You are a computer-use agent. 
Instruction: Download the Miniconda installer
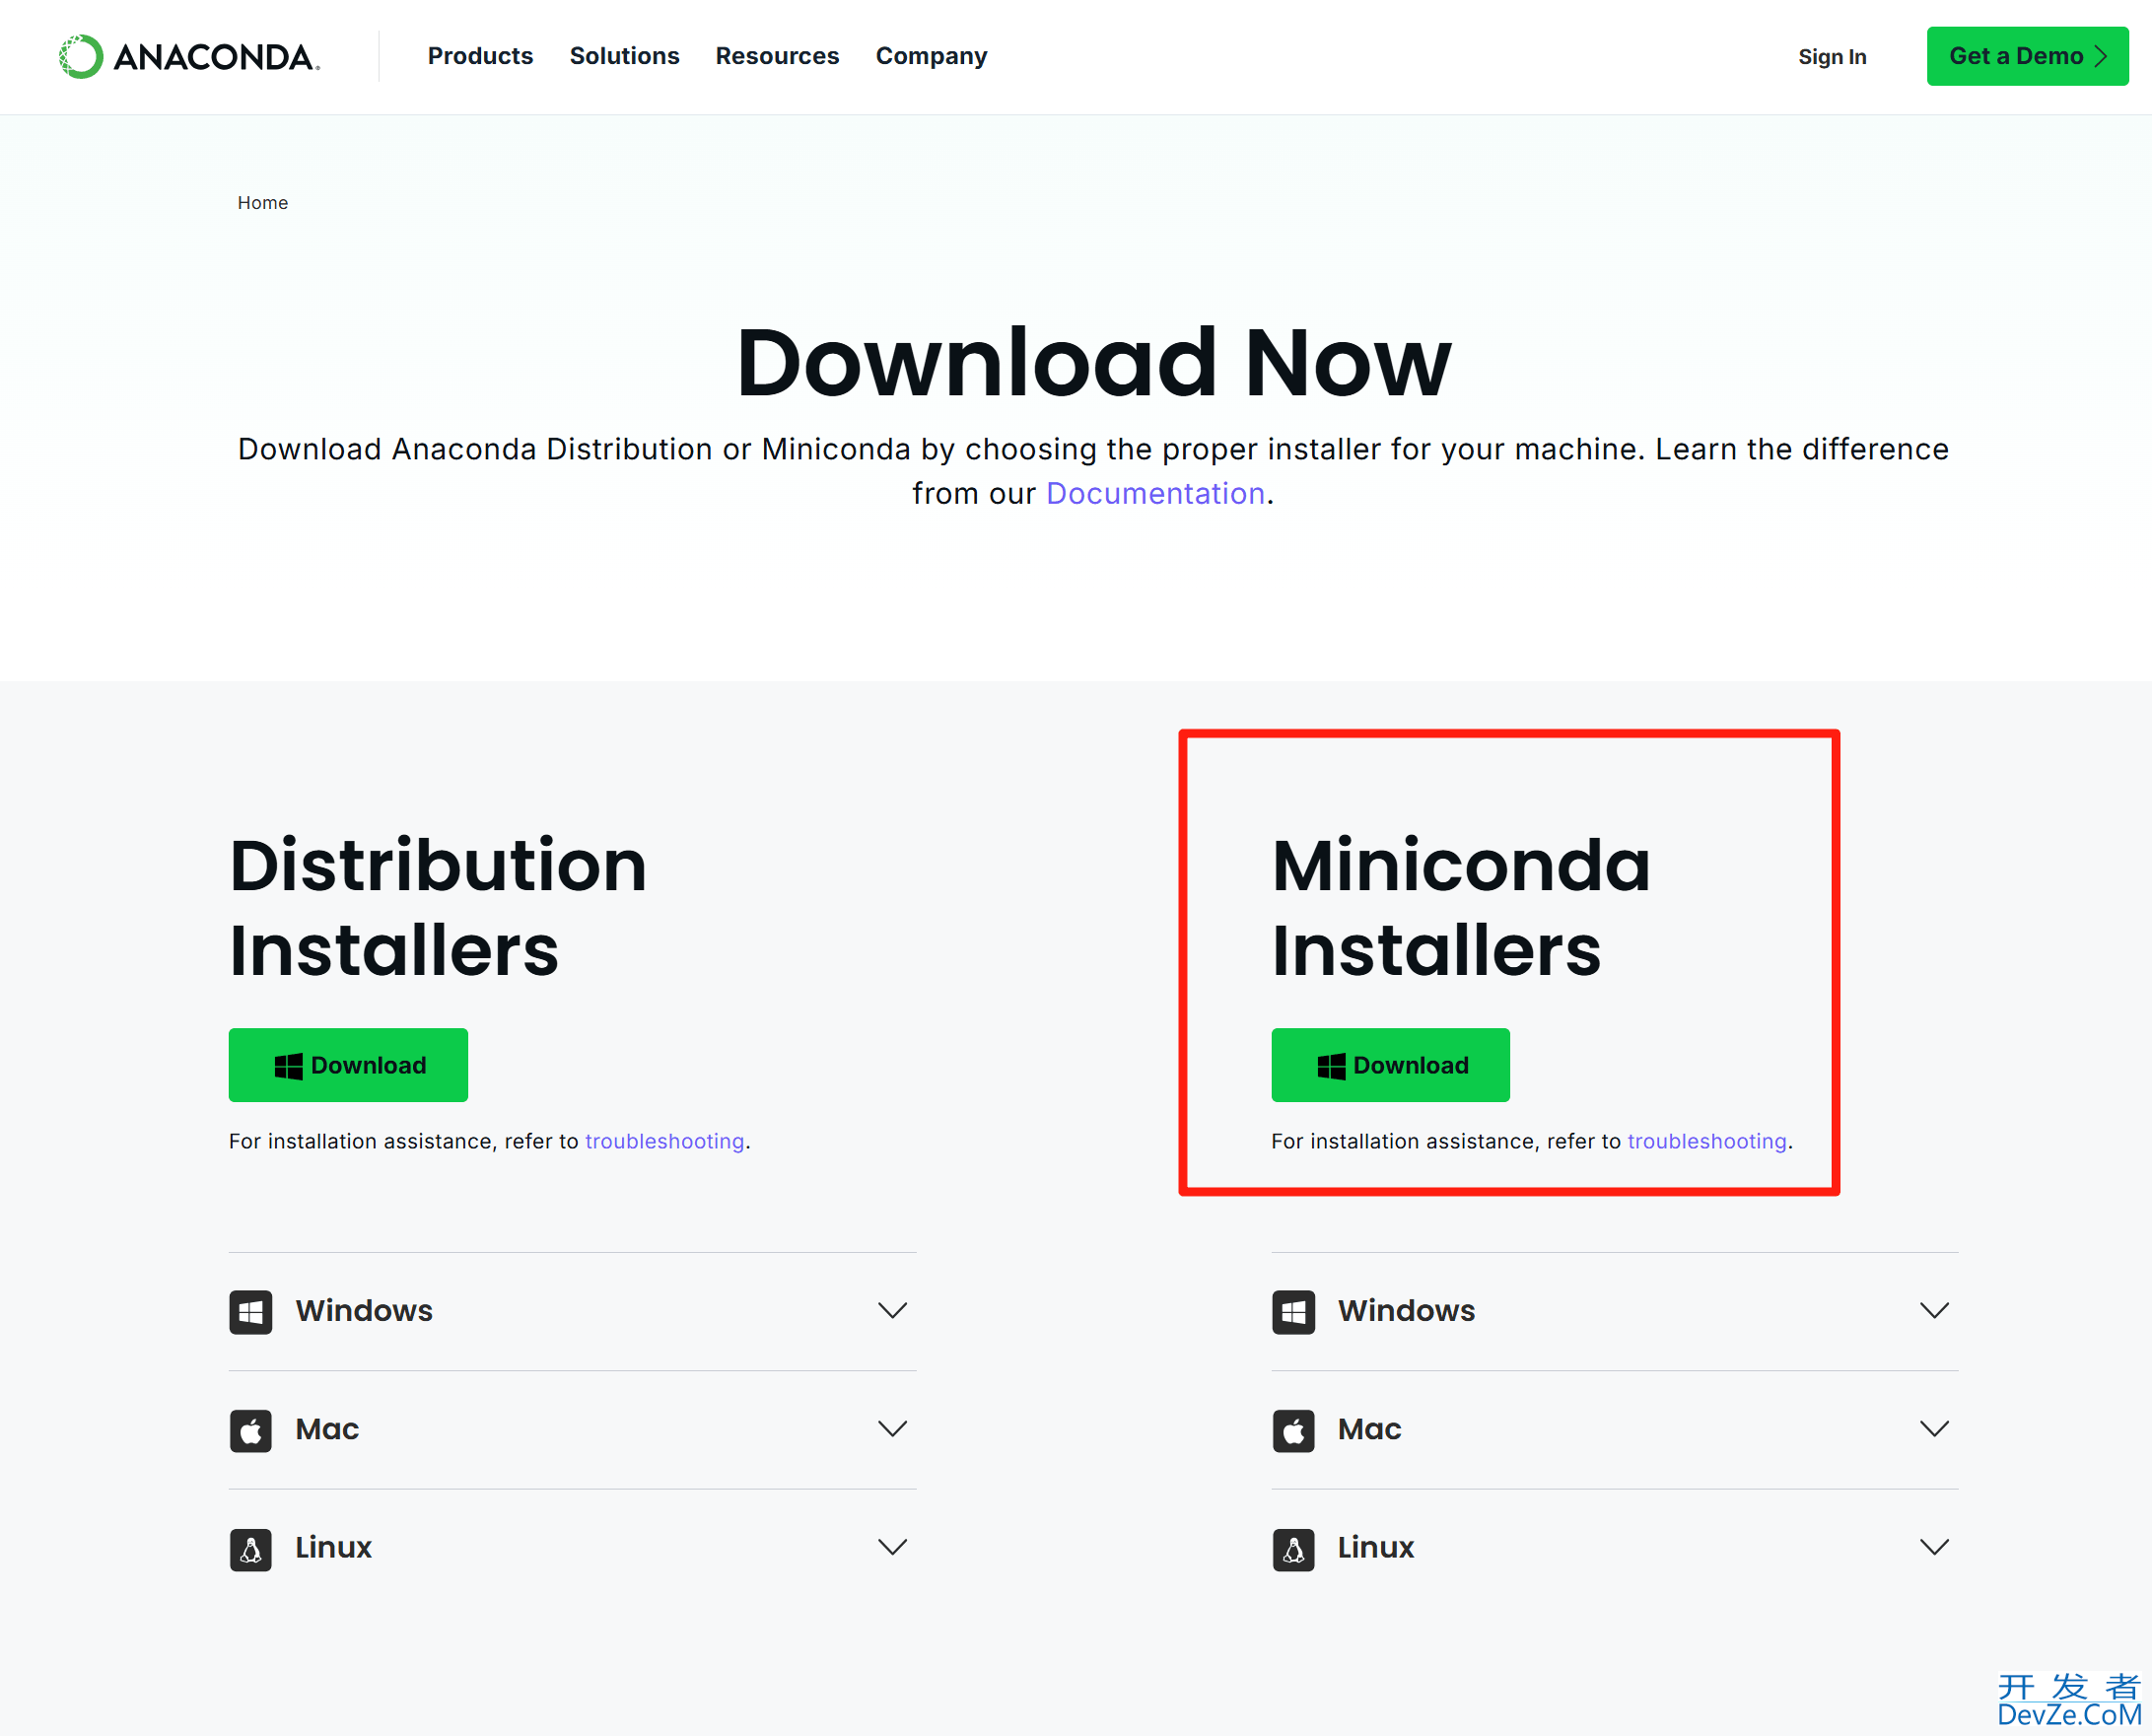coord(1390,1065)
